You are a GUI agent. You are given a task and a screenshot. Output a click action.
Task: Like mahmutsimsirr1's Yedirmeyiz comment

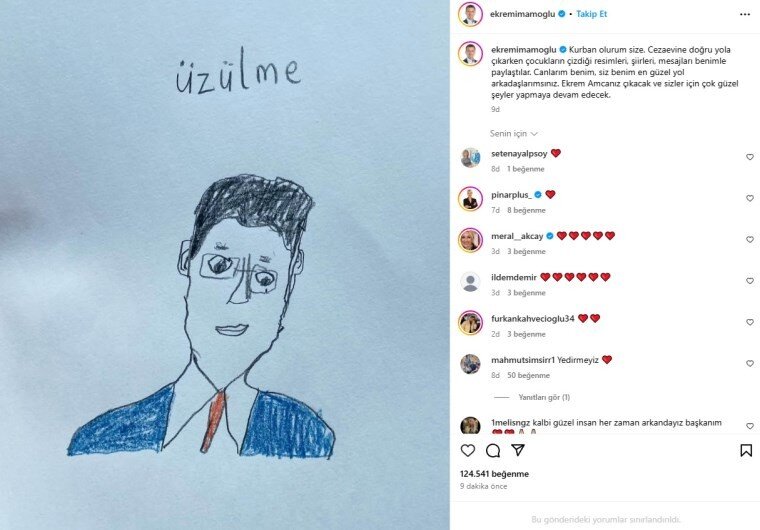point(750,364)
